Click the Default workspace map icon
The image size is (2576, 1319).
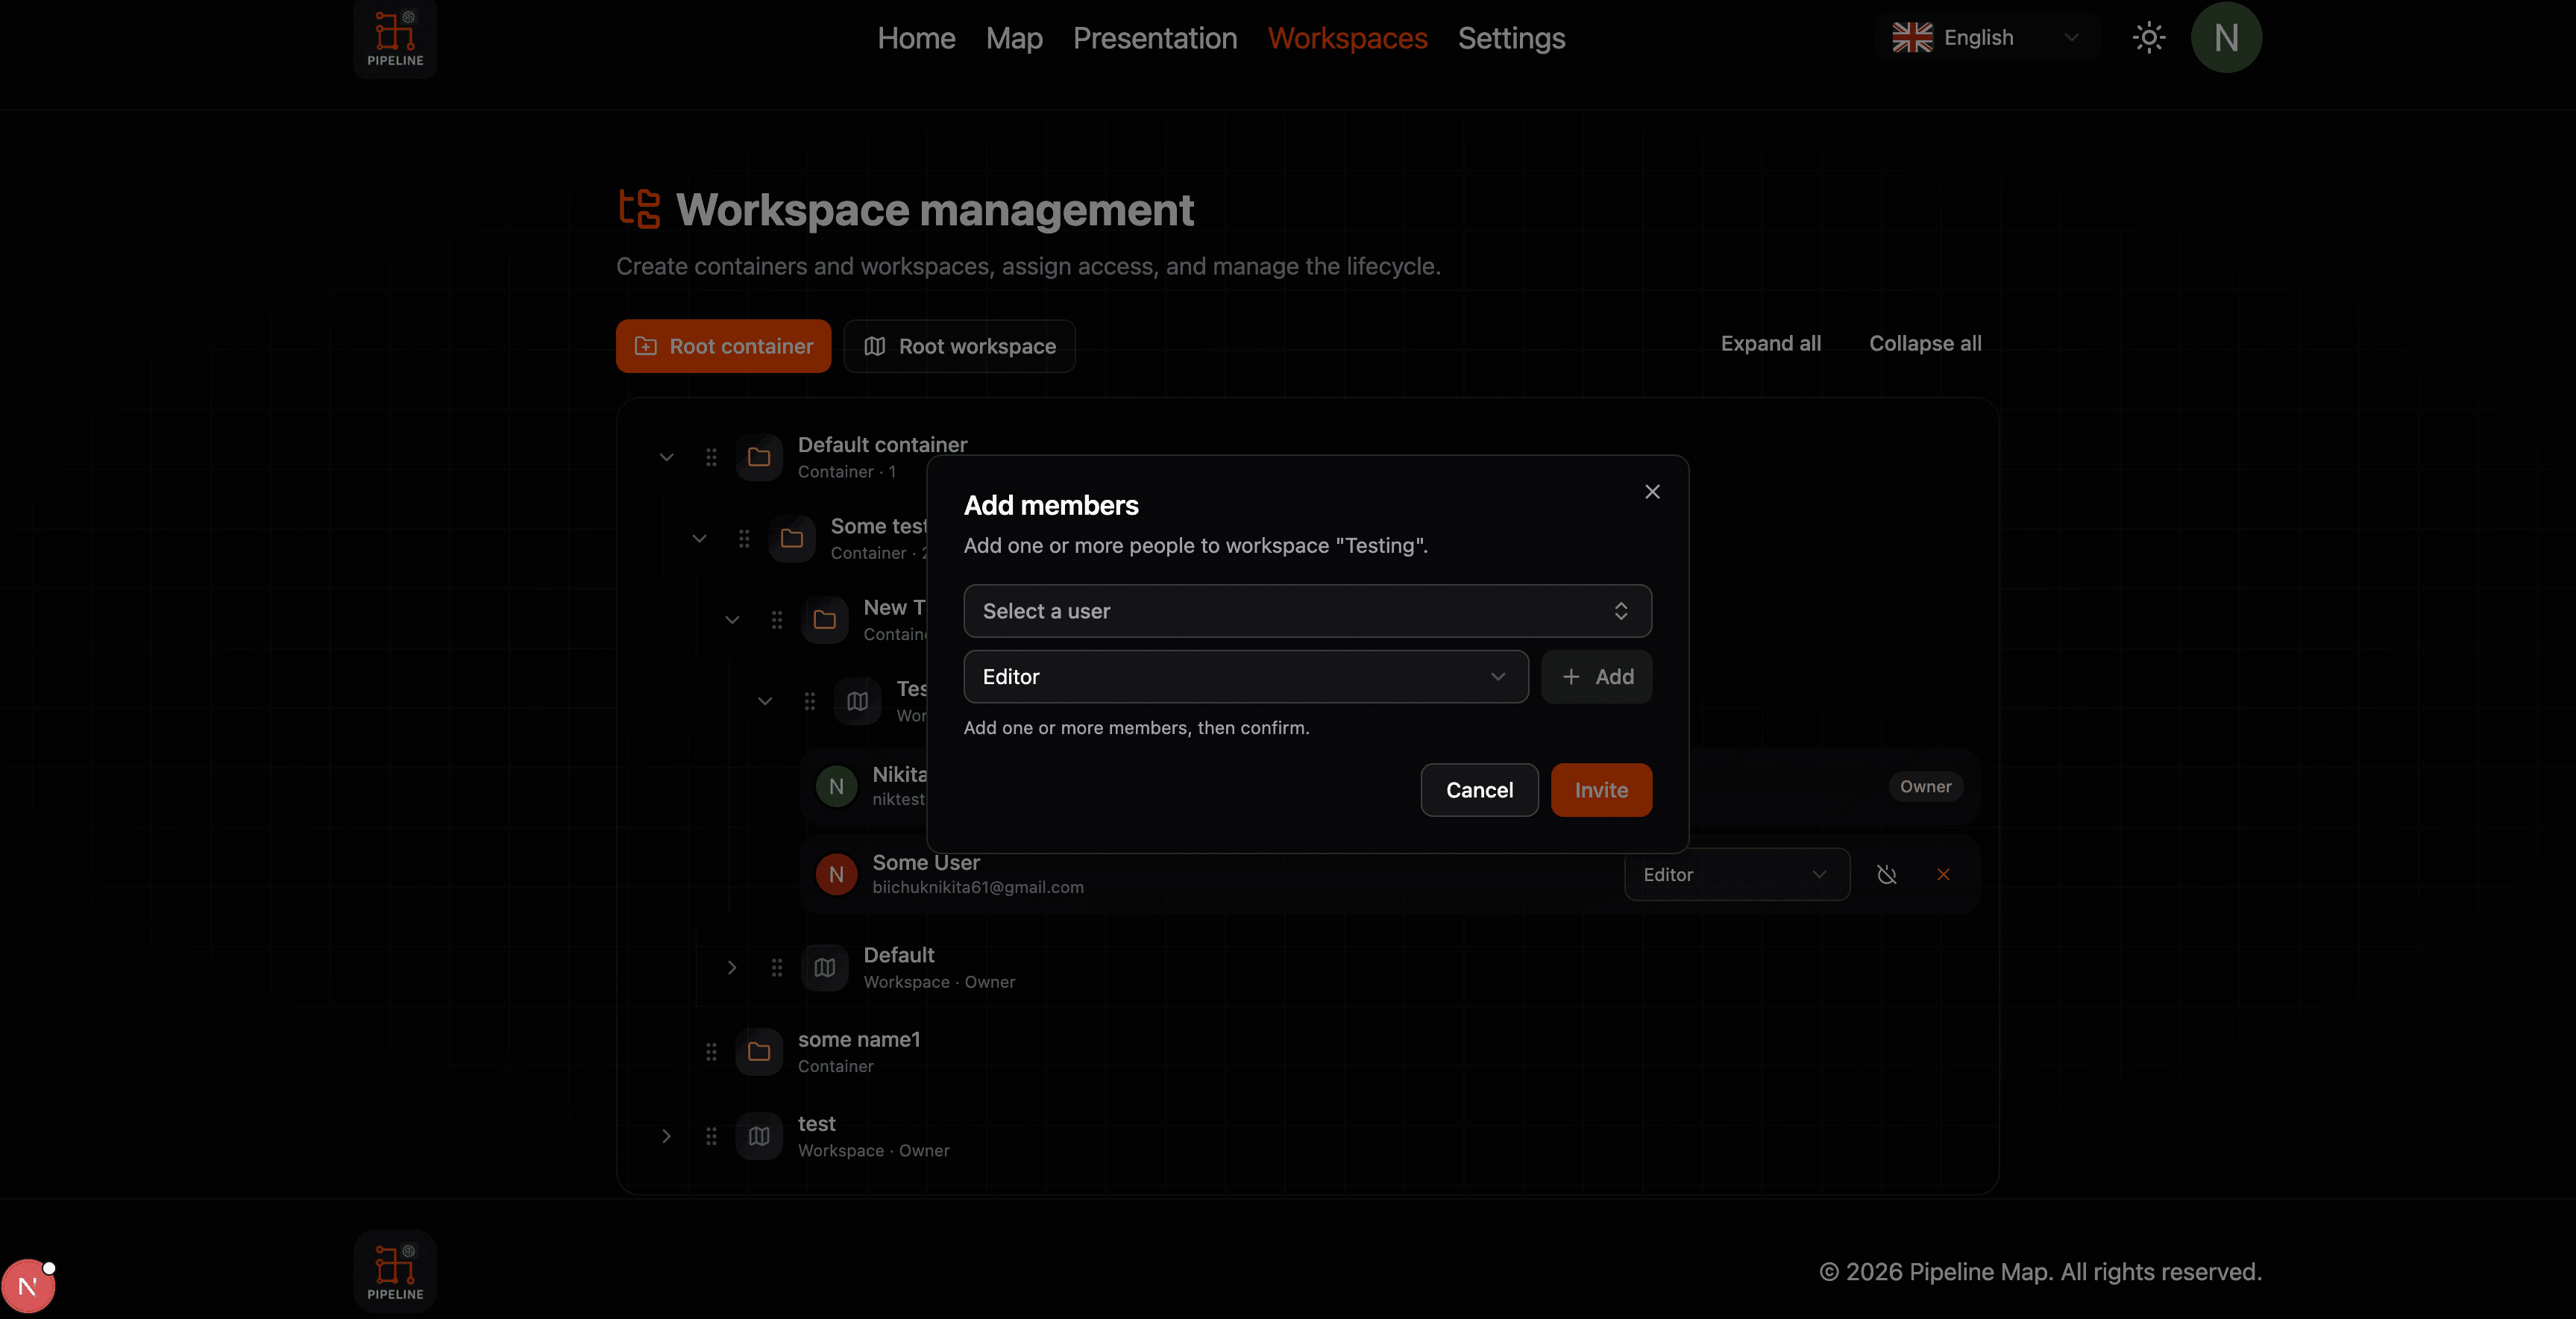click(x=825, y=967)
